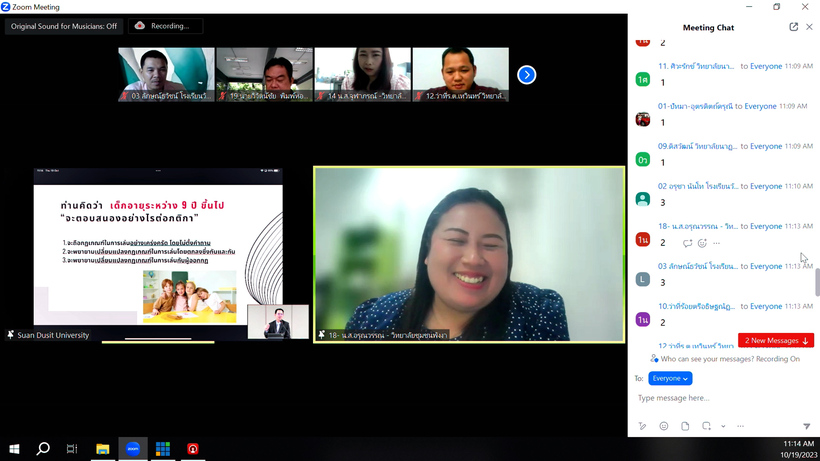Open Windows taskbar search
This screenshot has width=820, height=461.
(x=43, y=448)
